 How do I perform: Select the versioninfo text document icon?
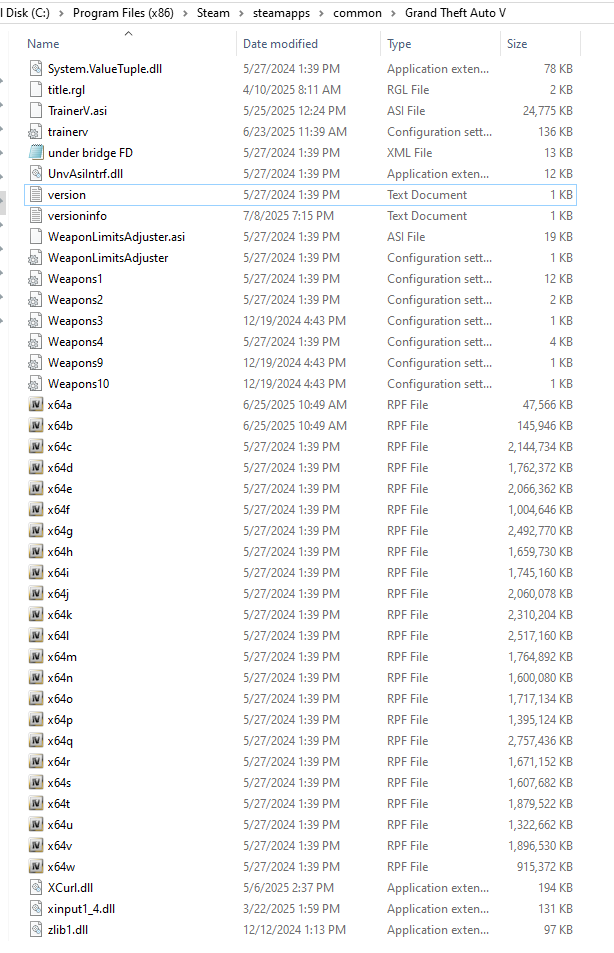tap(36, 216)
